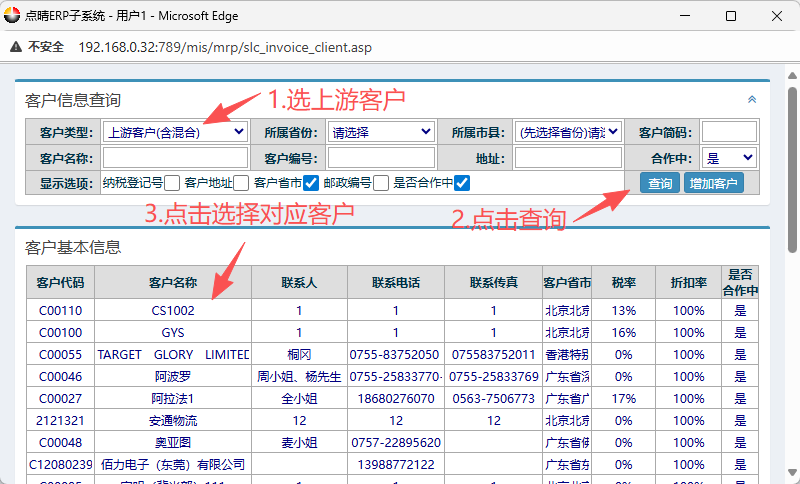Image resolution: width=800 pixels, height=484 pixels.
Task: Click the 增加客户 add customer button
Action: [x=713, y=183]
